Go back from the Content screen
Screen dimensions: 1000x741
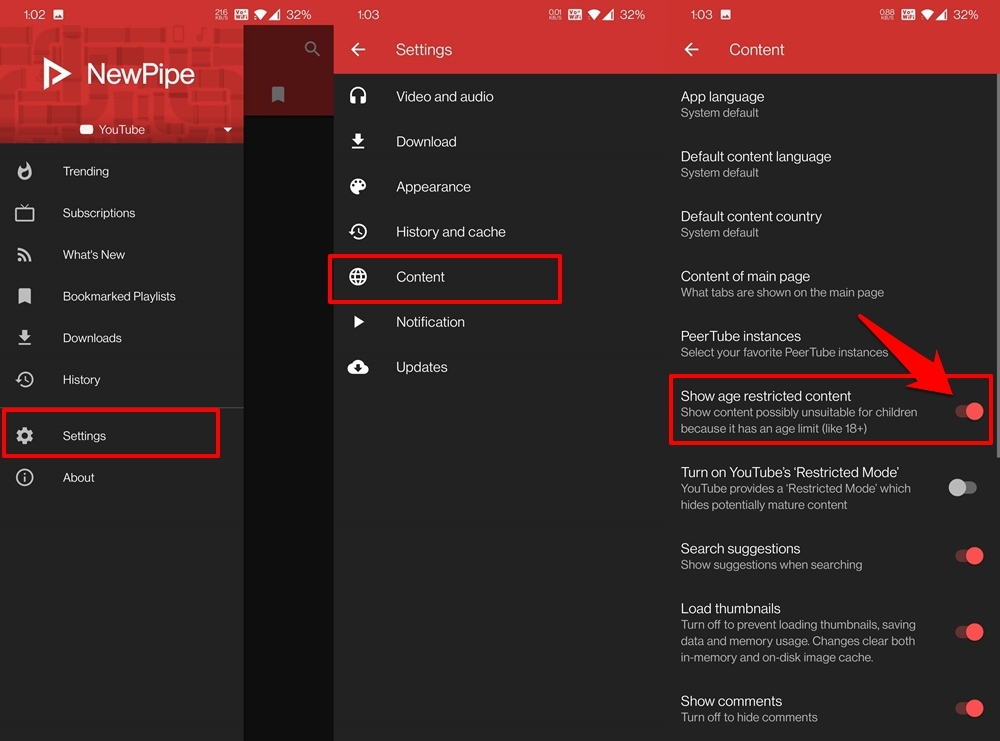[x=691, y=49]
